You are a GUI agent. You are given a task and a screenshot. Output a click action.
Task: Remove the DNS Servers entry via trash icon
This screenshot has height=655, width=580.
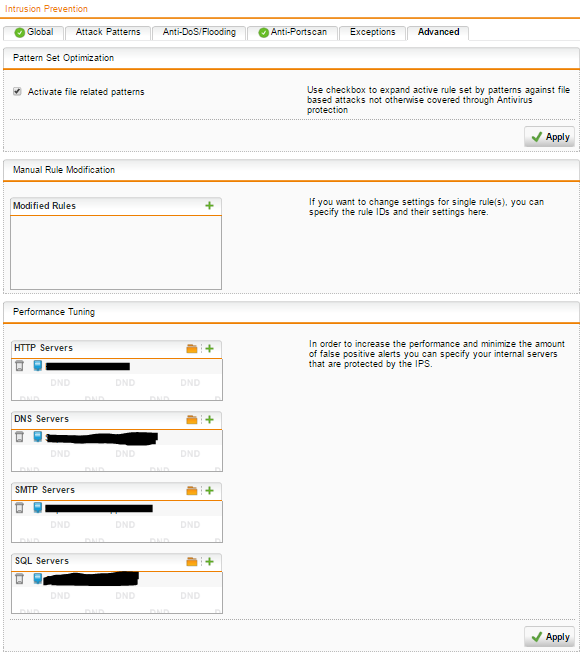[19, 437]
